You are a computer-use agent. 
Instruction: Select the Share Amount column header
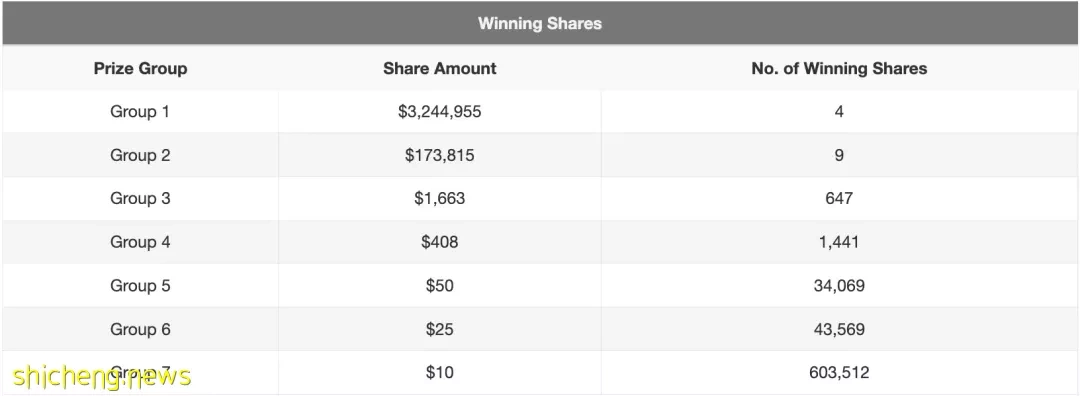click(x=439, y=68)
